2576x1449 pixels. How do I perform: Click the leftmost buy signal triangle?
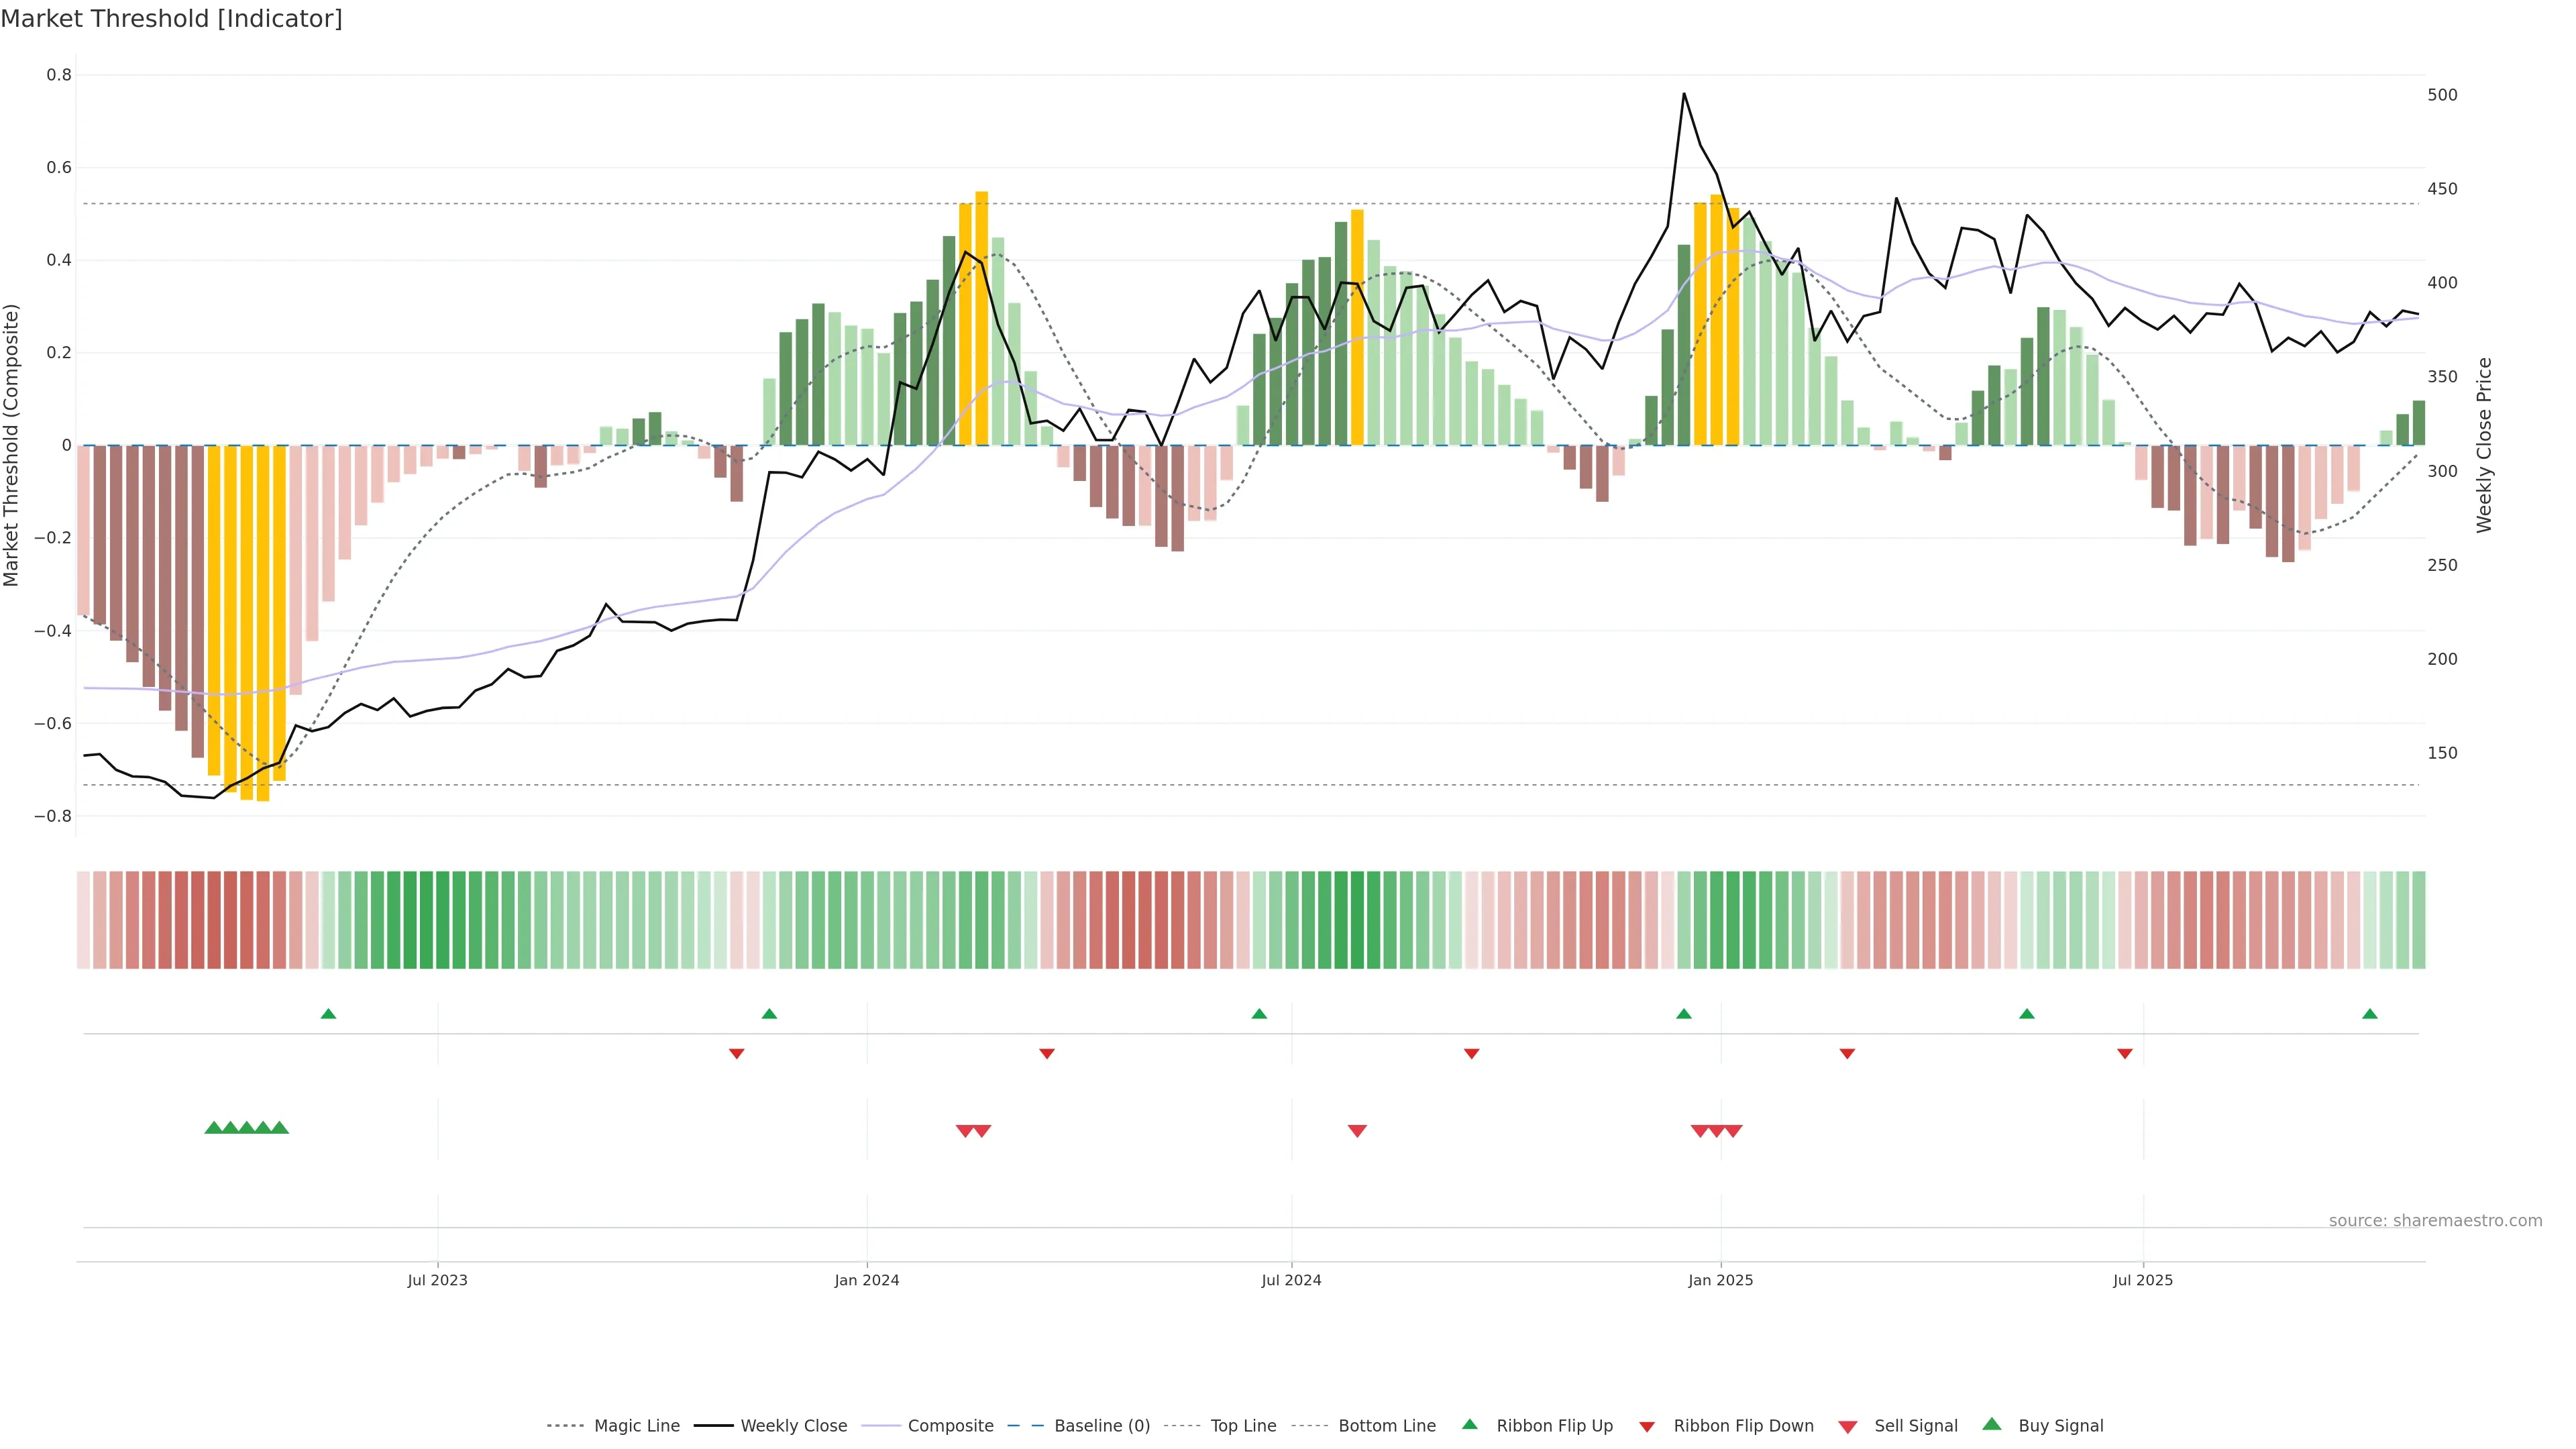(x=213, y=1128)
